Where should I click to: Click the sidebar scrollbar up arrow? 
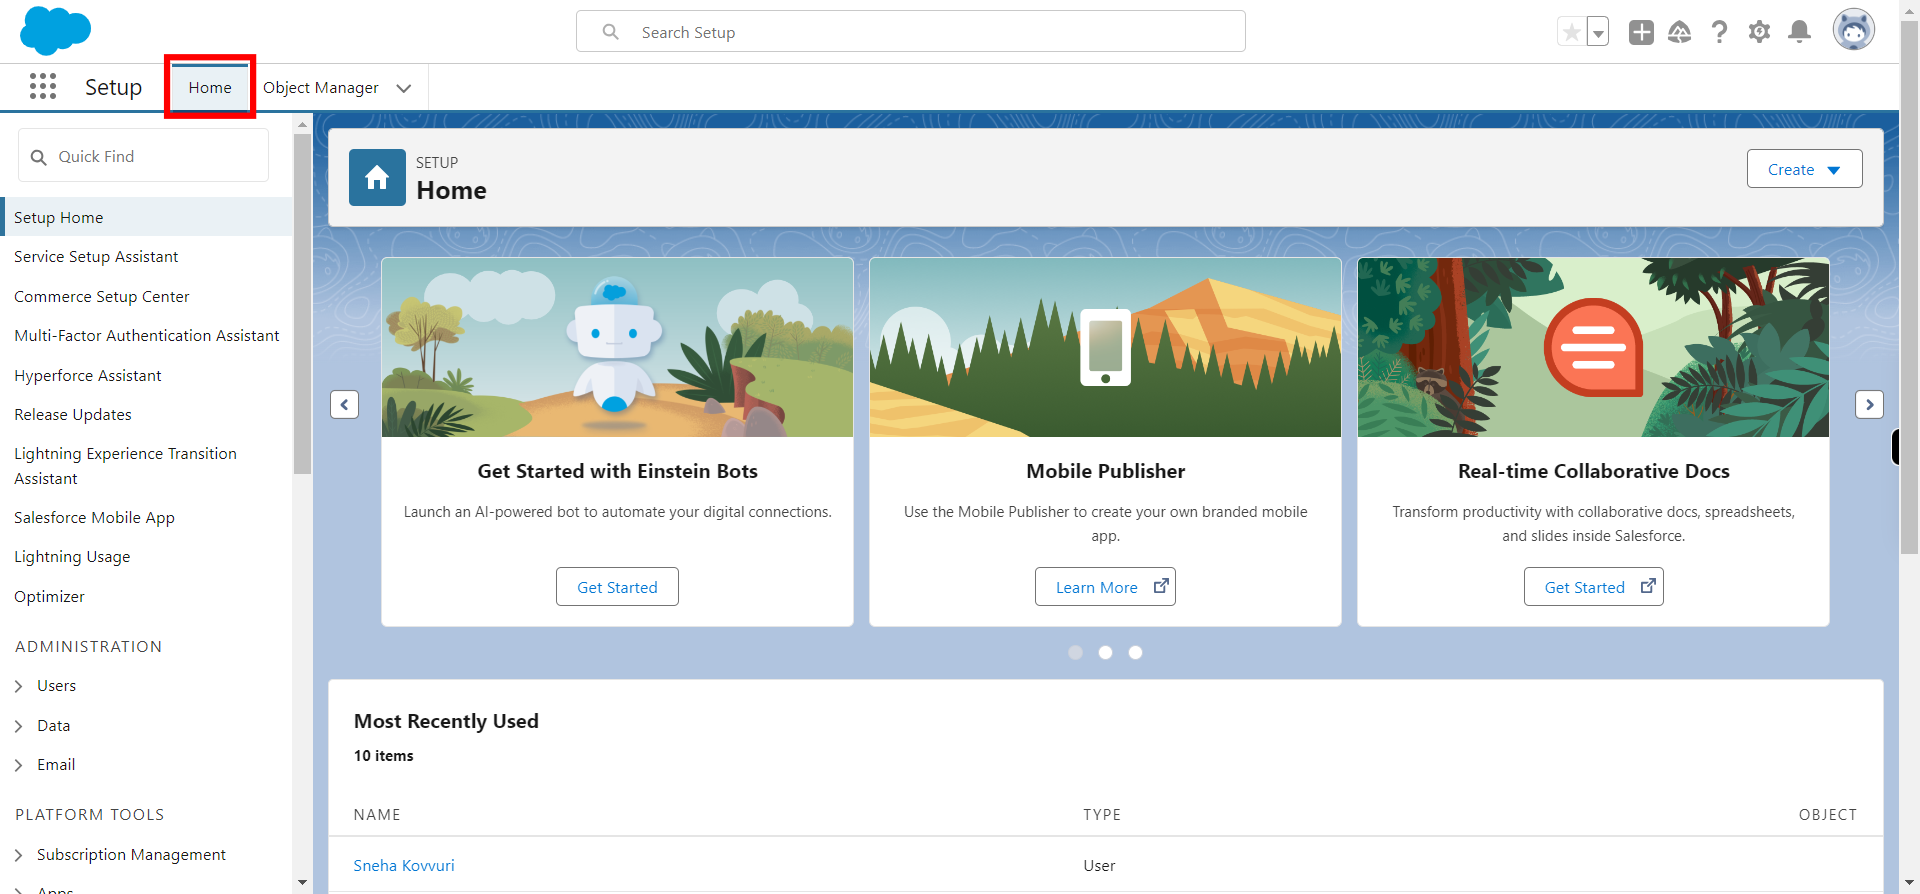click(x=303, y=125)
